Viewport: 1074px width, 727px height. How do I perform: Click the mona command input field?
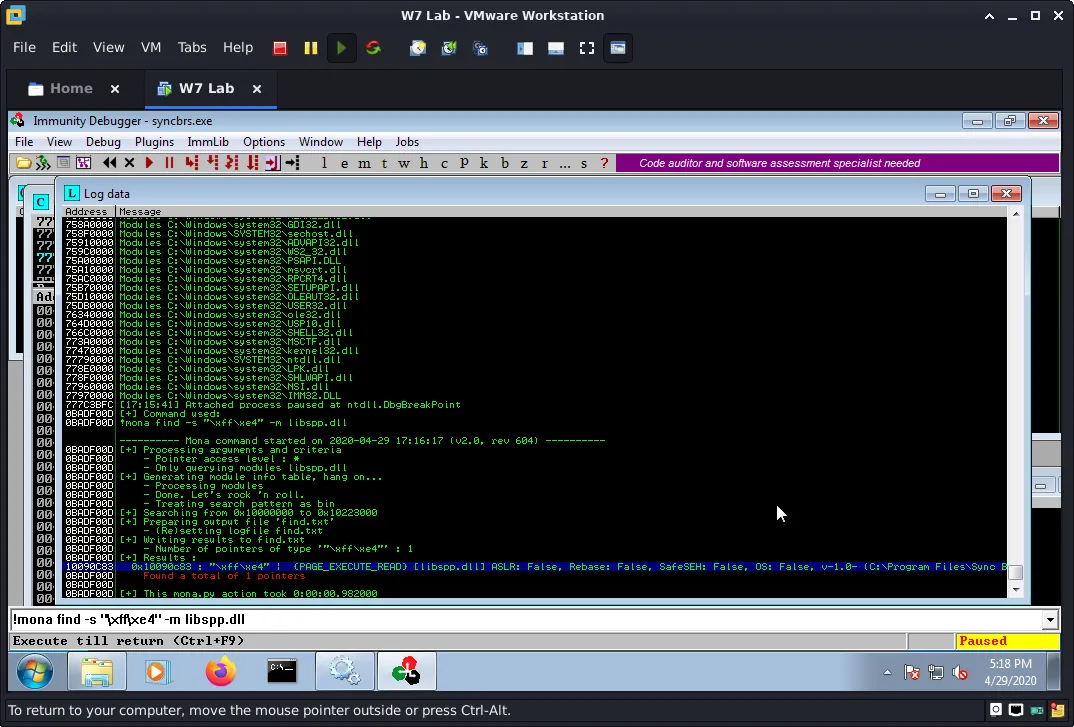click(526, 620)
